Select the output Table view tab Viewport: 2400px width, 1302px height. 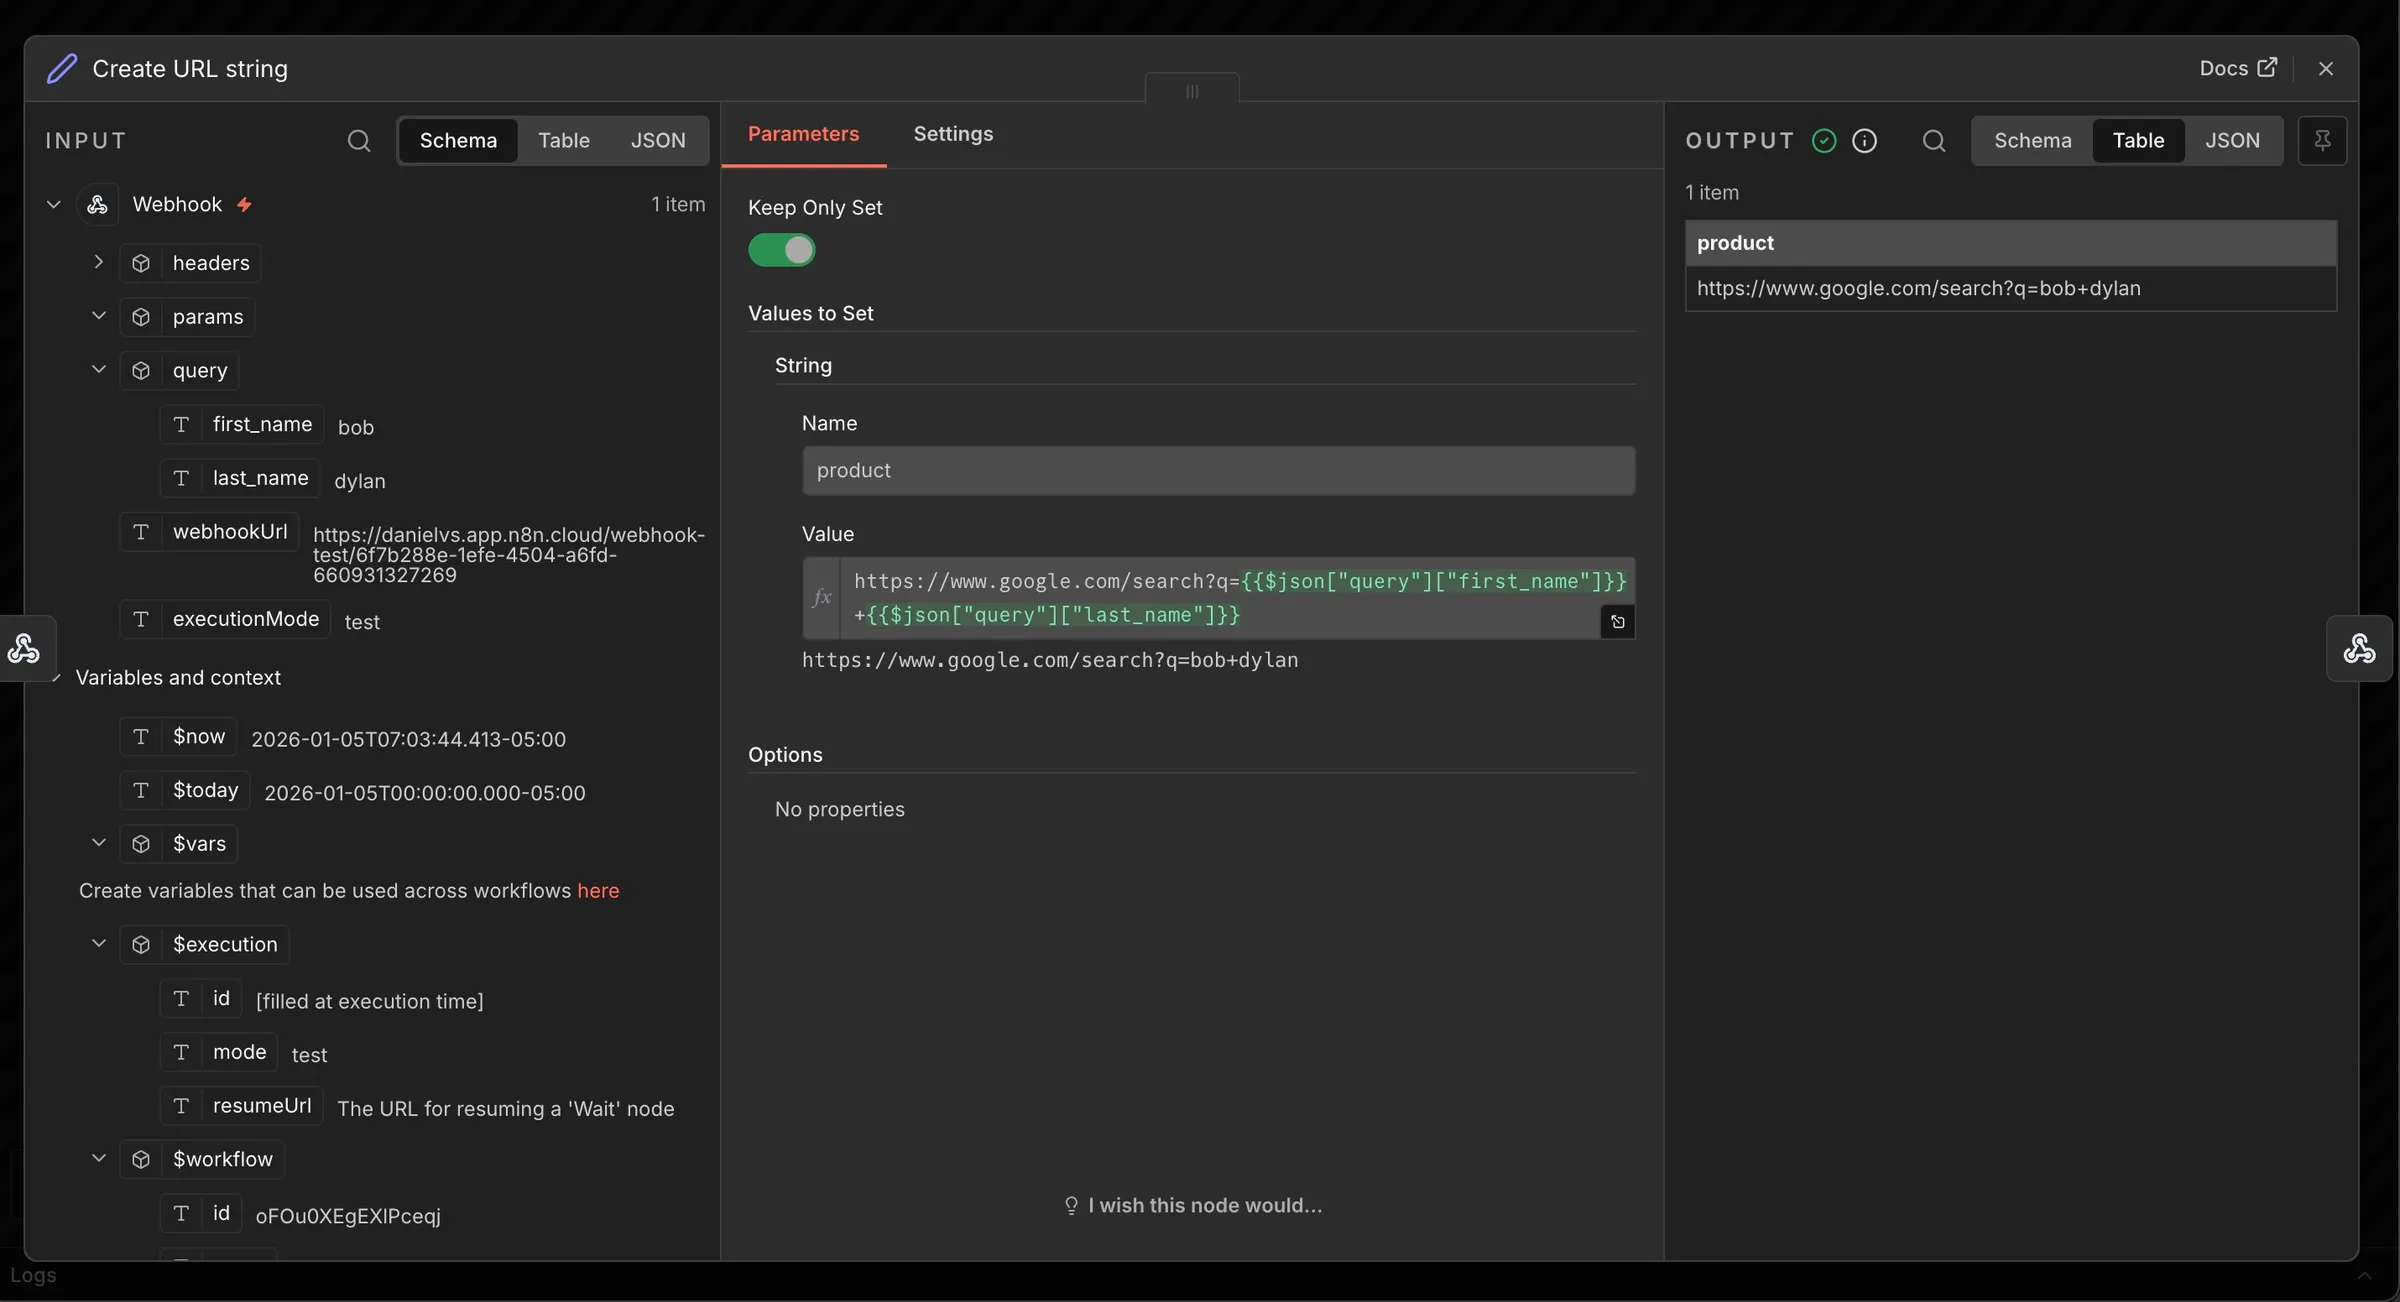click(x=2138, y=141)
